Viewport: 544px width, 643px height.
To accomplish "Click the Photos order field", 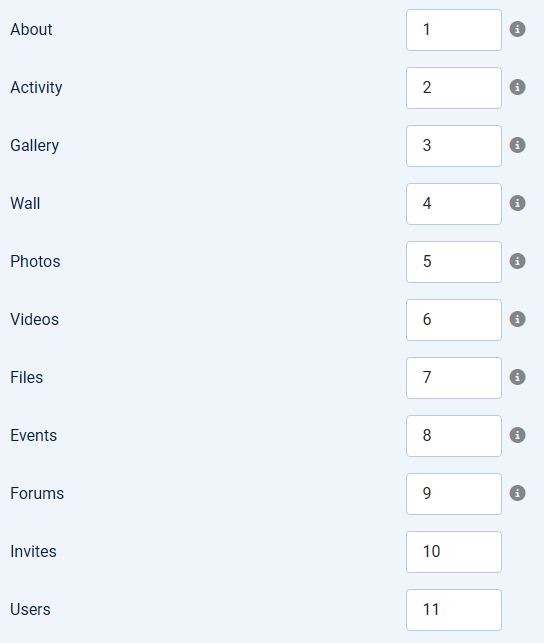I will [454, 262].
